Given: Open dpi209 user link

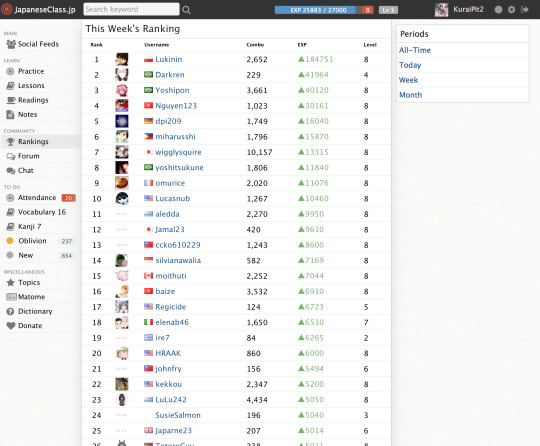Looking at the screenshot, I should [168, 121].
